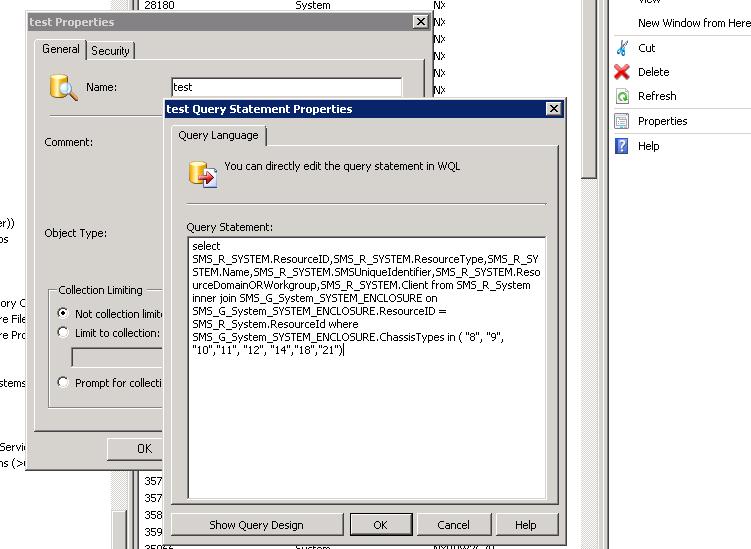
Task: Switch to the Security tab
Action: coord(110,51)
